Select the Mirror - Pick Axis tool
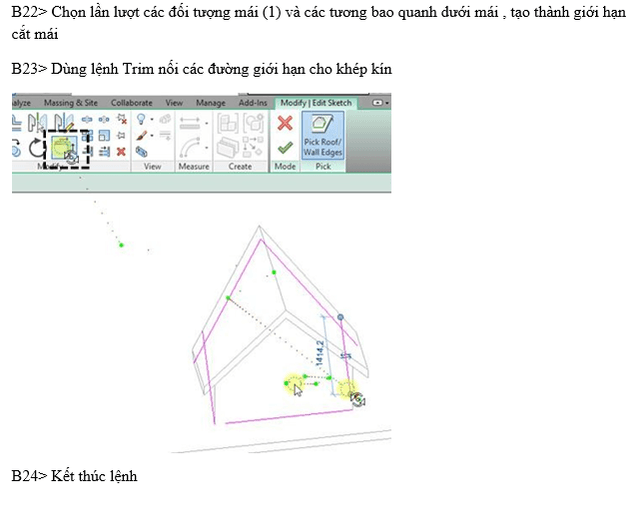This screenshot has width=640, height=511. coord(37,122)
